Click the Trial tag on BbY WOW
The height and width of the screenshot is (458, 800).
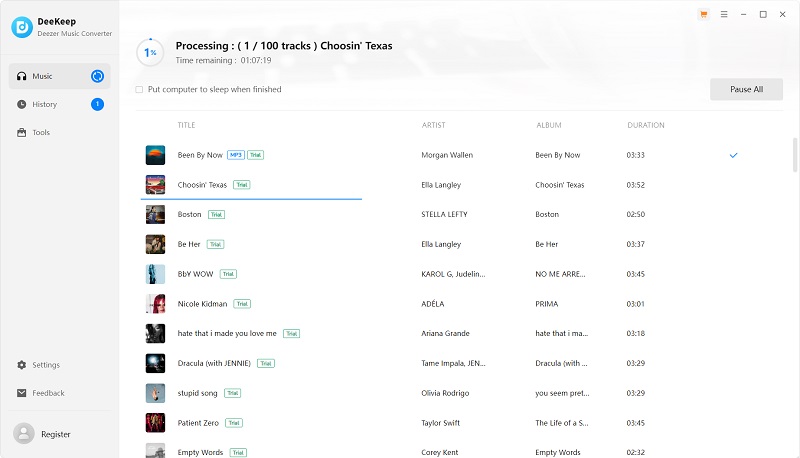pyautogui.click(x=228, y=274)
